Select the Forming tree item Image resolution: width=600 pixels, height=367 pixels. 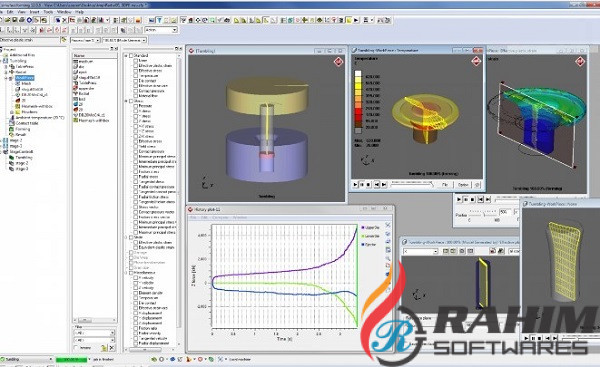click(23, 129)
